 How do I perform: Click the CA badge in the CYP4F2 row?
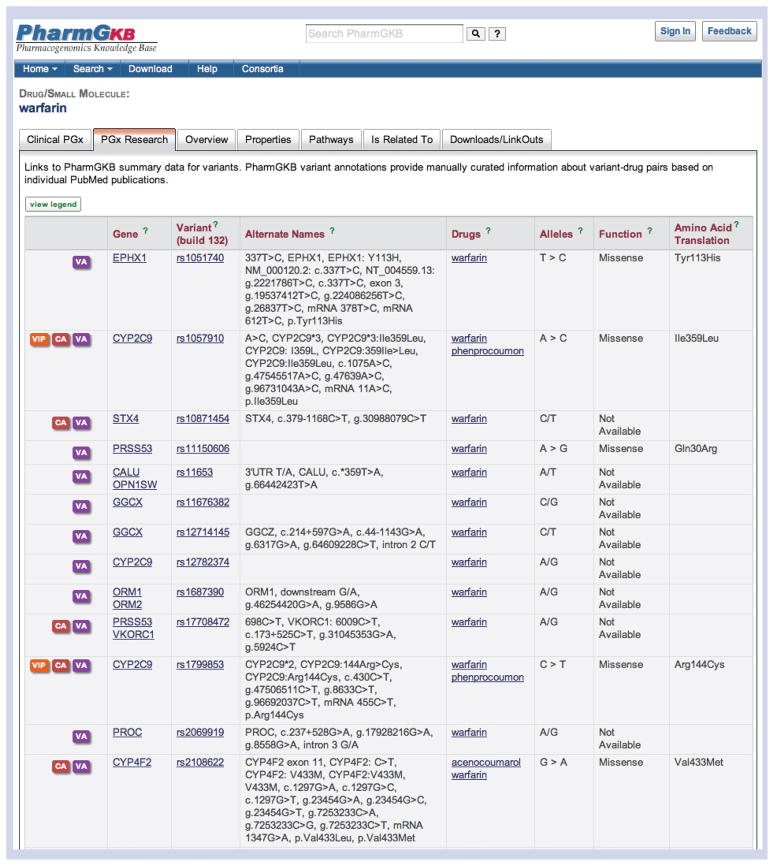[61, 767]
